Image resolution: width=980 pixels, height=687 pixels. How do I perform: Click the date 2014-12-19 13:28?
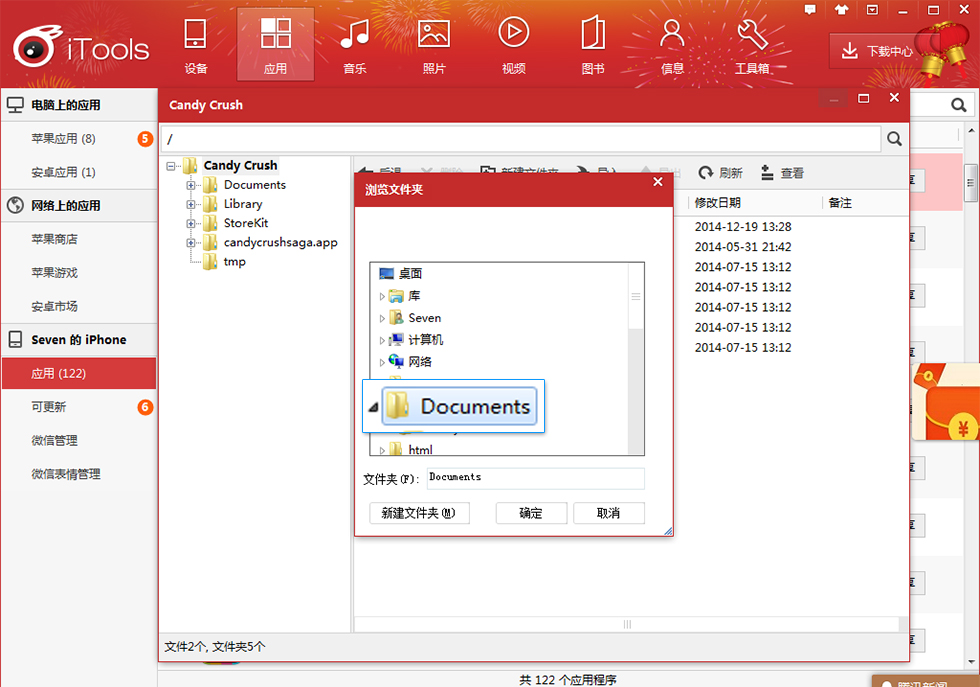click(x=742, y=227)
